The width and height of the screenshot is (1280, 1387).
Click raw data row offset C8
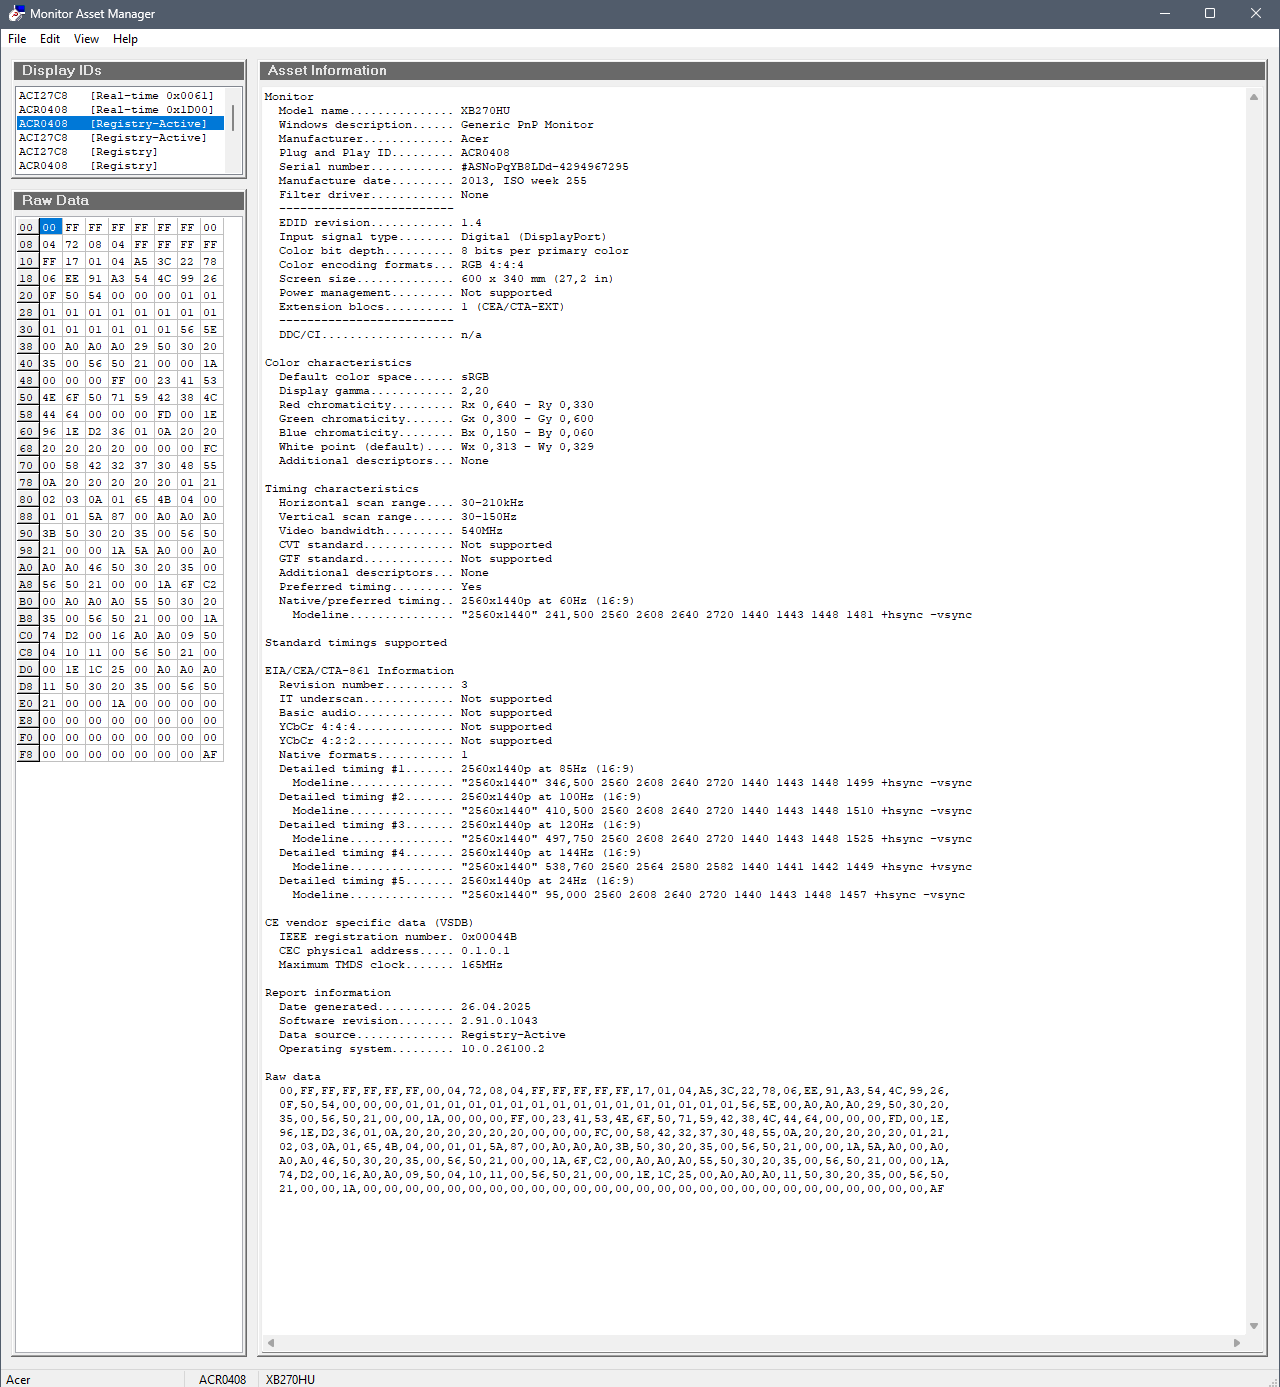[x=27, y=653]
